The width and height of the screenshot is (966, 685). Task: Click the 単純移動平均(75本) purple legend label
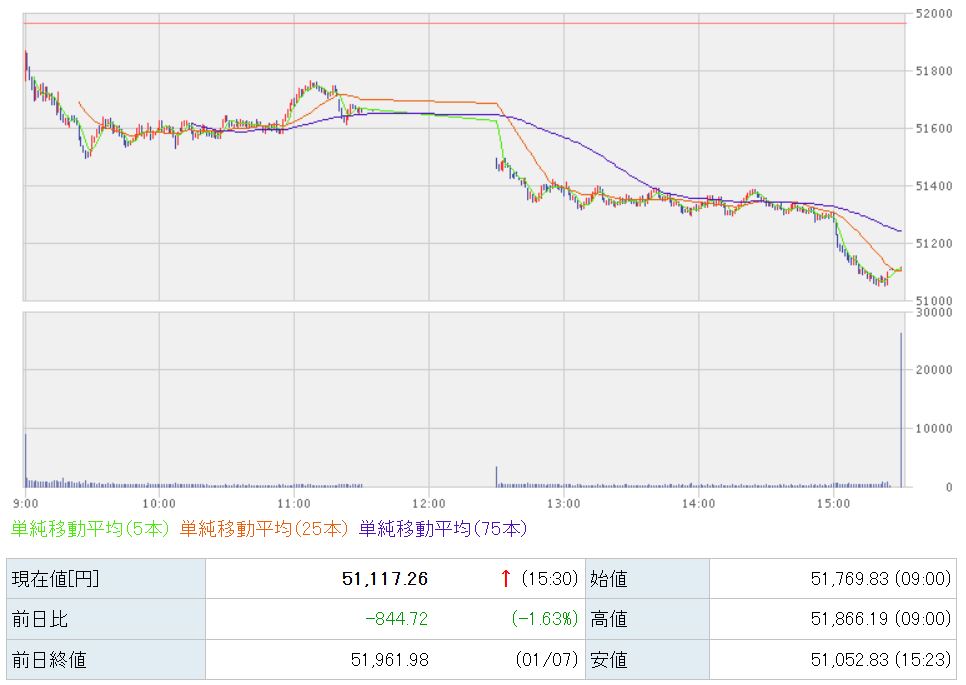tap(442, 528)
